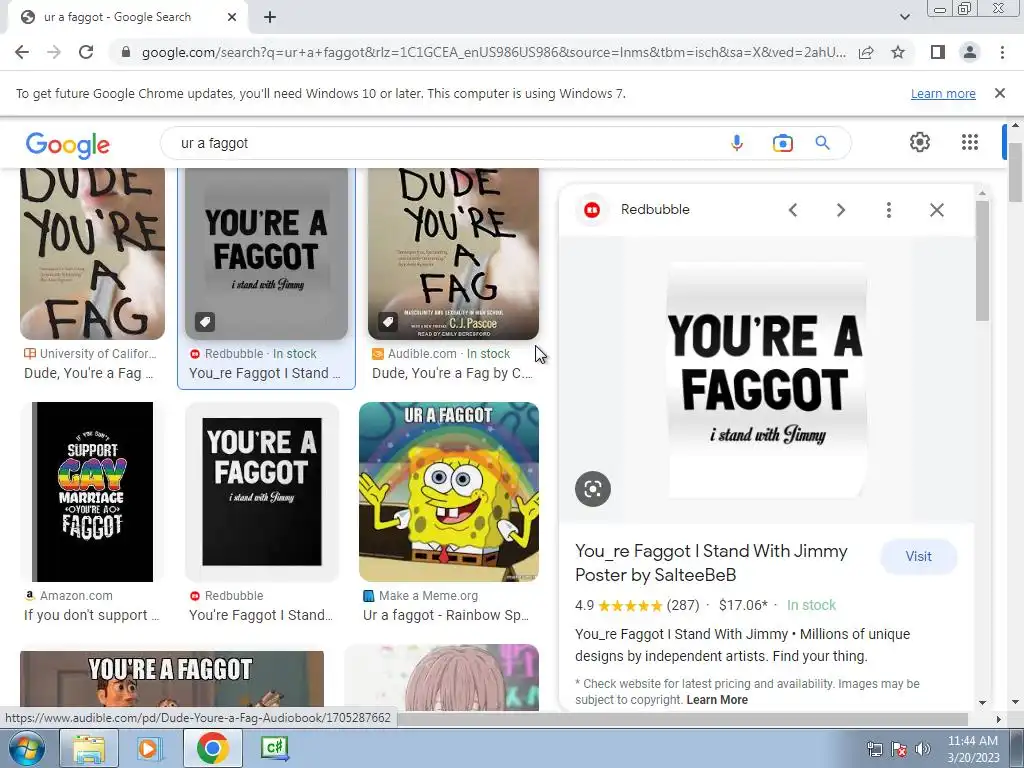This screenshot has width=1024, height=768.
Task: View site info via the padlock icon
Action: point(126,52)
